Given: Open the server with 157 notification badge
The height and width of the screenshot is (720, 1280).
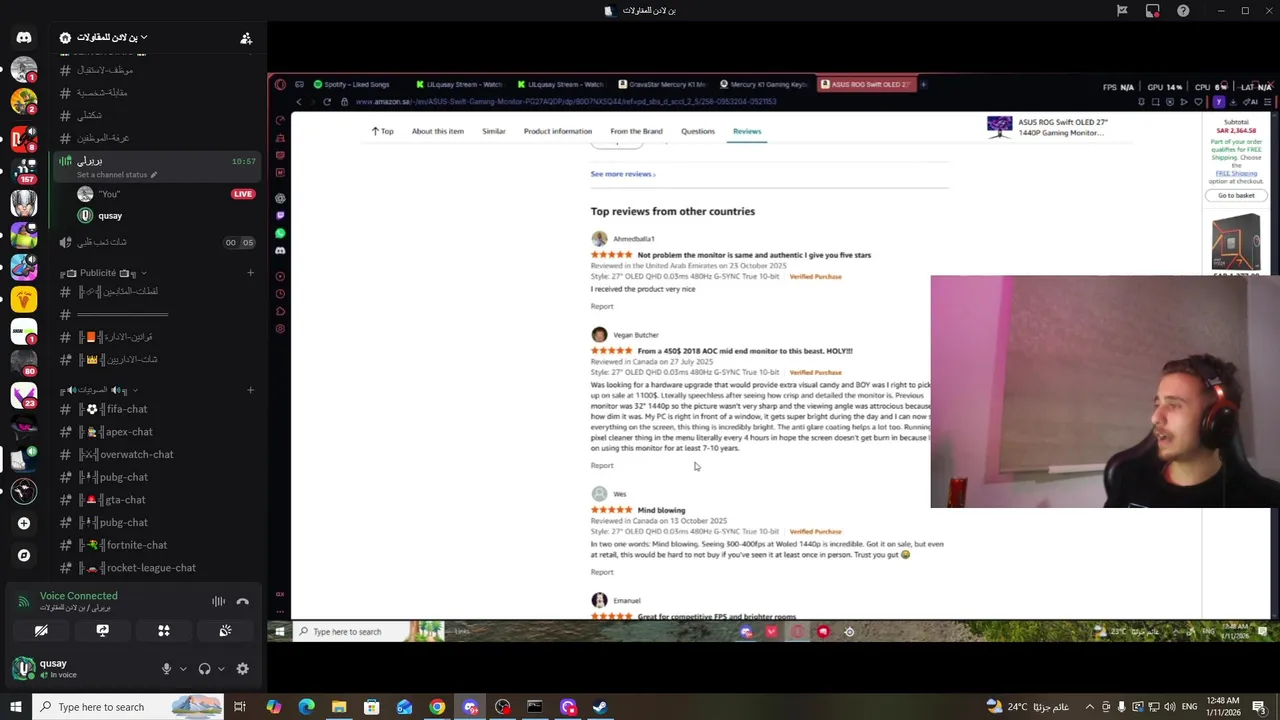Looking at the screenshot, I should click(24, 169).
